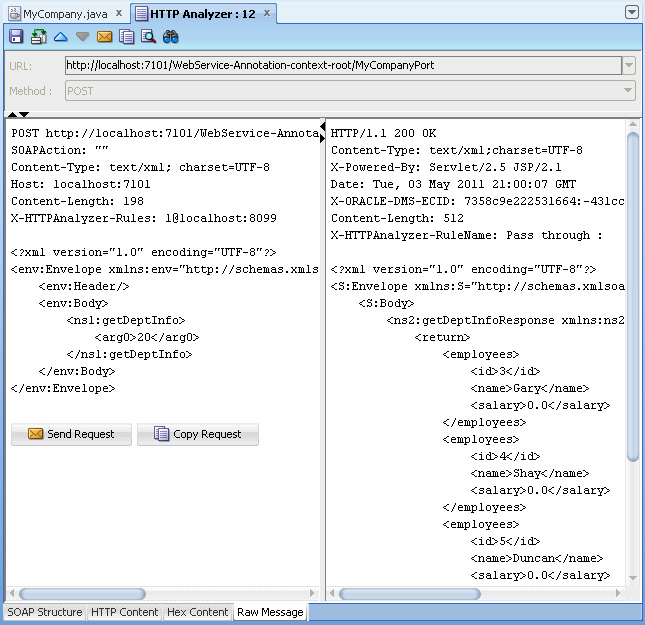Click the request pane horizontal scrollbar thumb

(82, 594)
